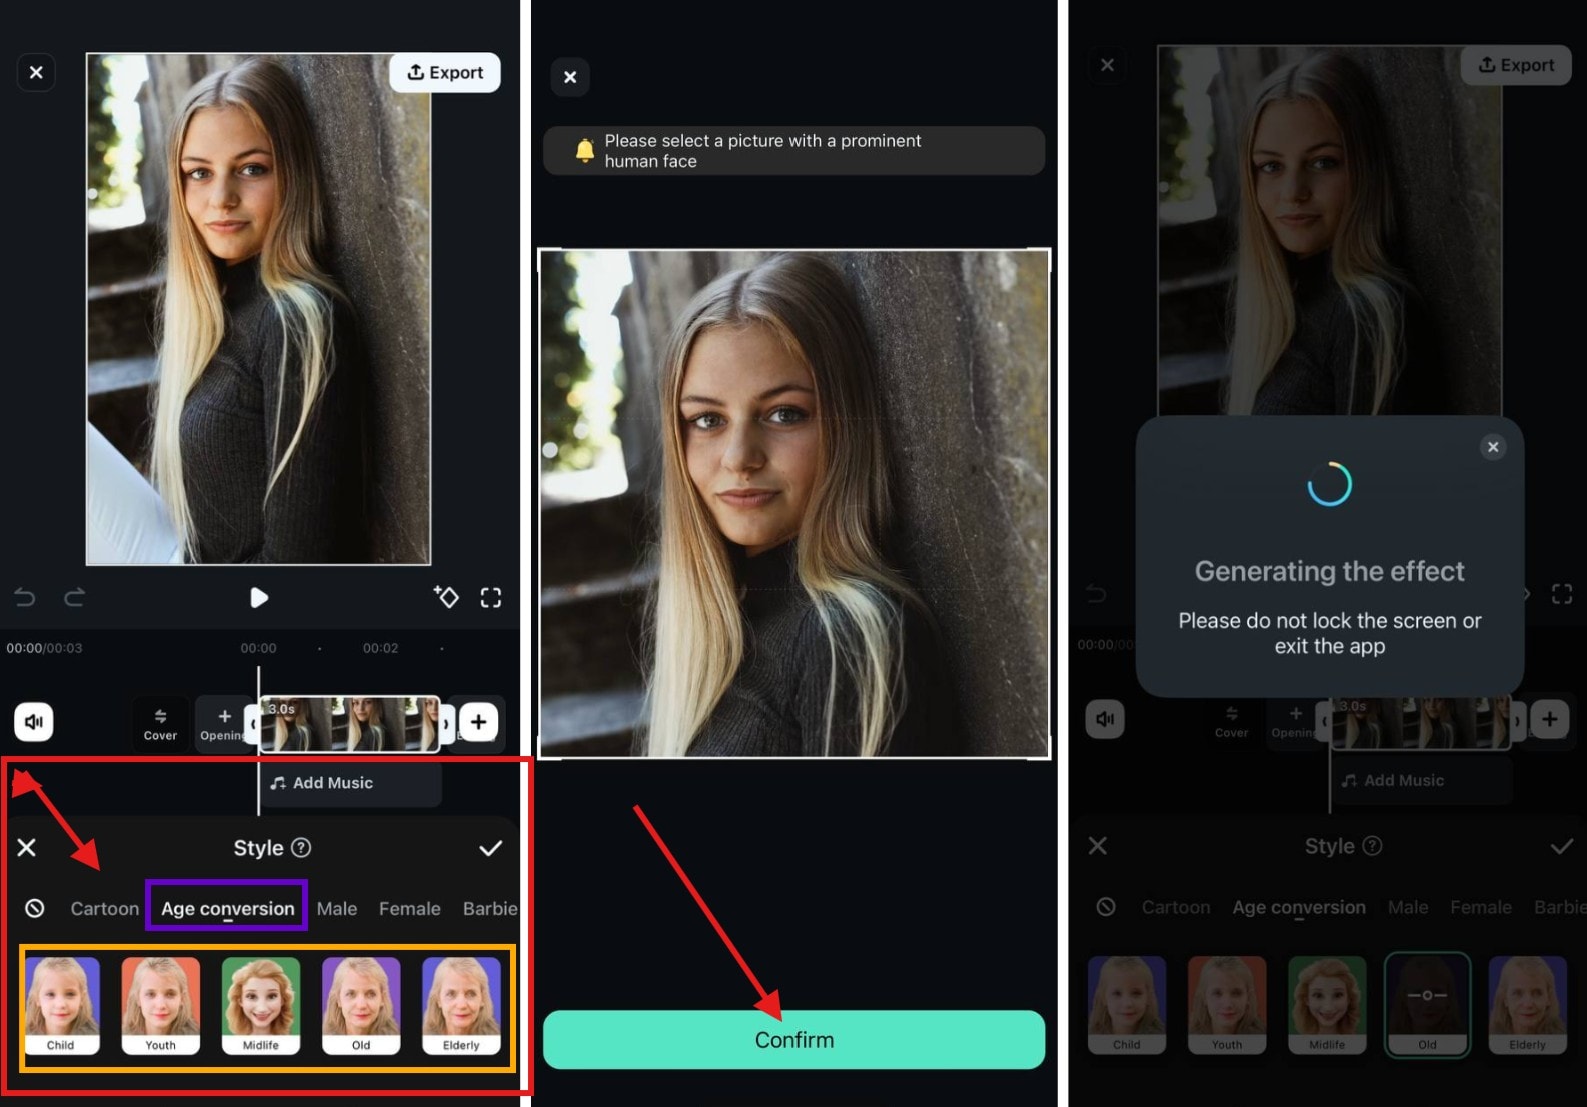The height and width of the screenshot is (1107, 1587).
Task: Select Elderly style in right screen
Action: click(1527, 1004)
